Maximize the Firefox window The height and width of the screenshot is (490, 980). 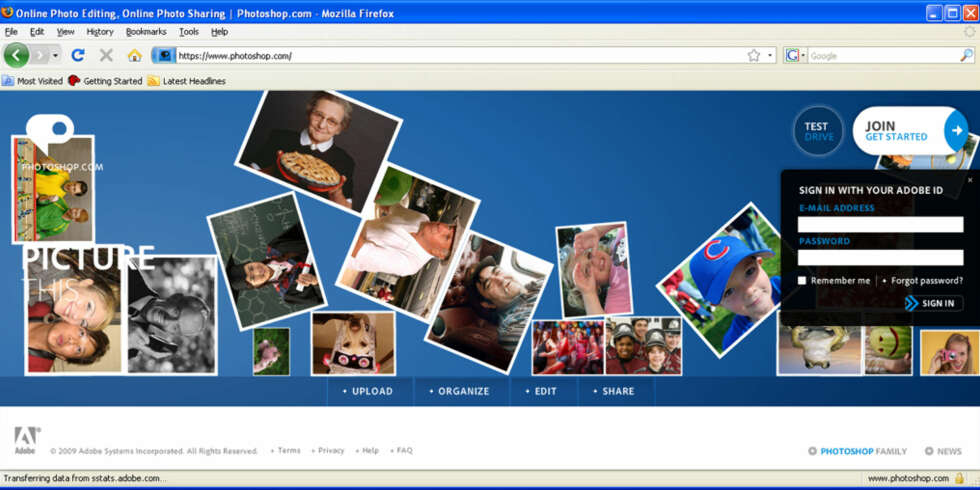point(952,12)
